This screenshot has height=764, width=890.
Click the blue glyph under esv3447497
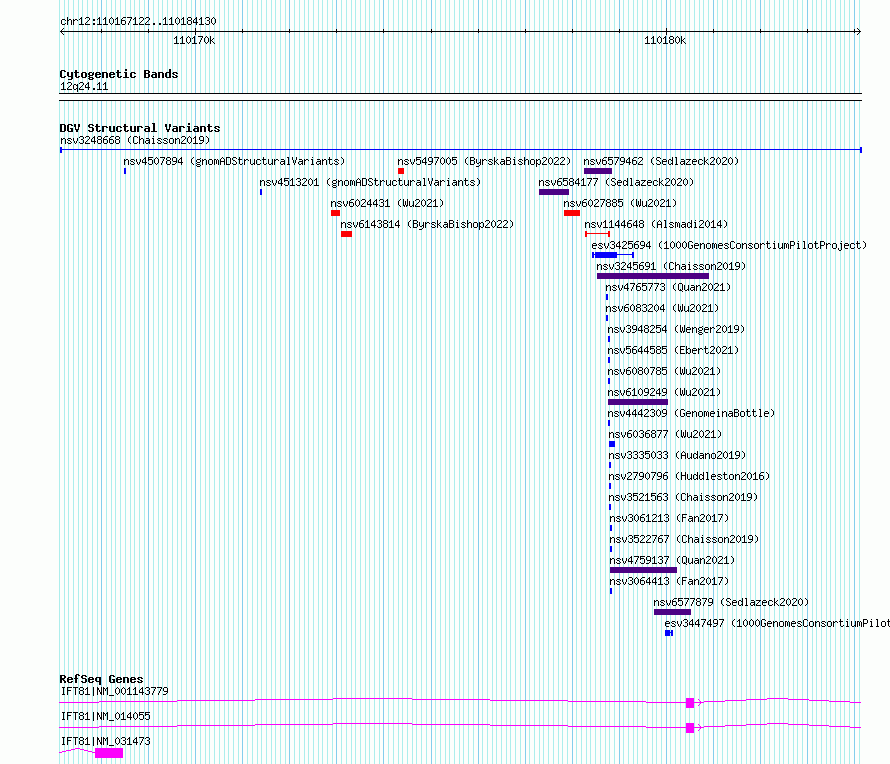[x=669, y=633]
